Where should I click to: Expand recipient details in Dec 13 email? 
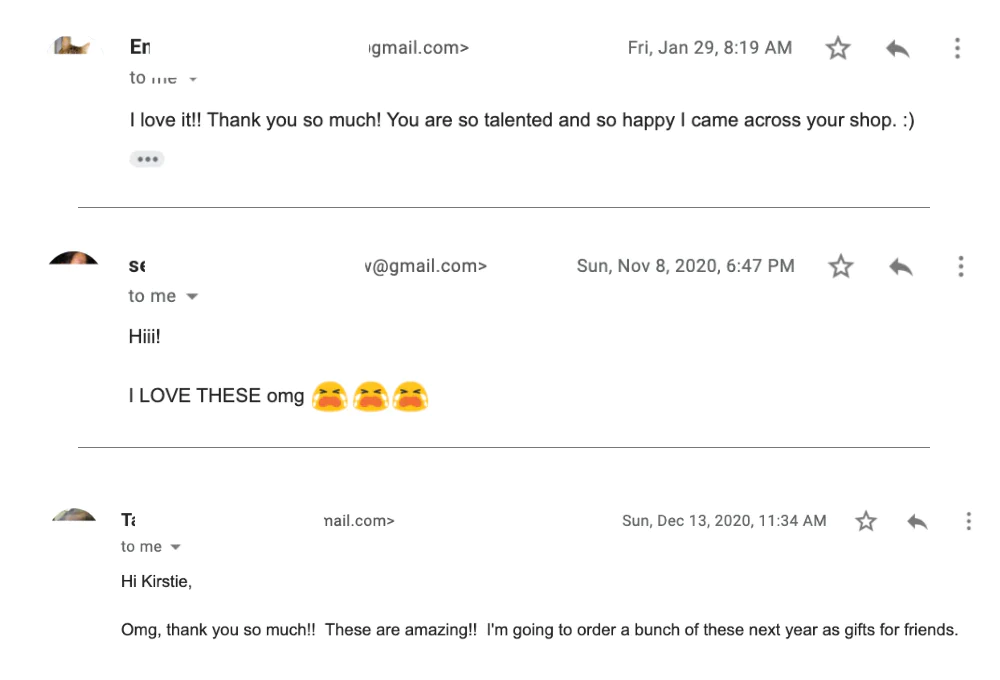pos(176,547)
